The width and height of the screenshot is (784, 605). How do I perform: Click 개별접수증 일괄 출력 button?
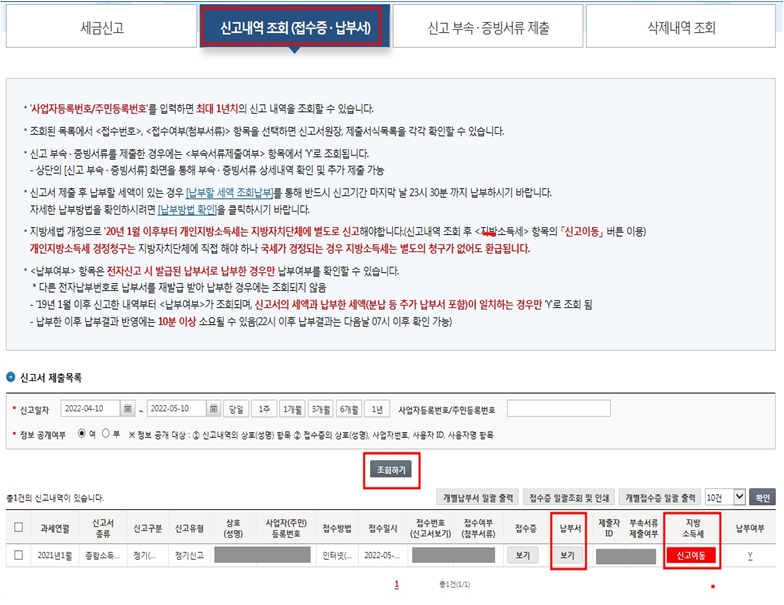coord(660,498)
